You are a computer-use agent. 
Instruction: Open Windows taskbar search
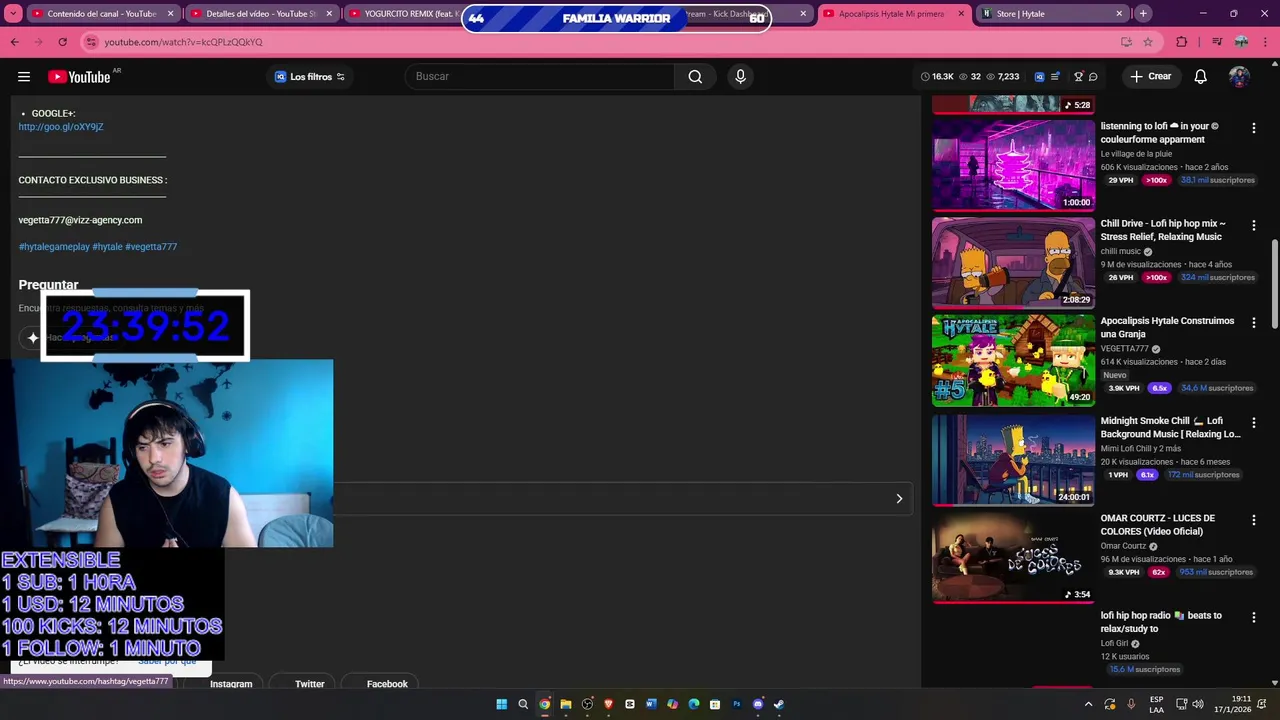click(x=523, y=704)
